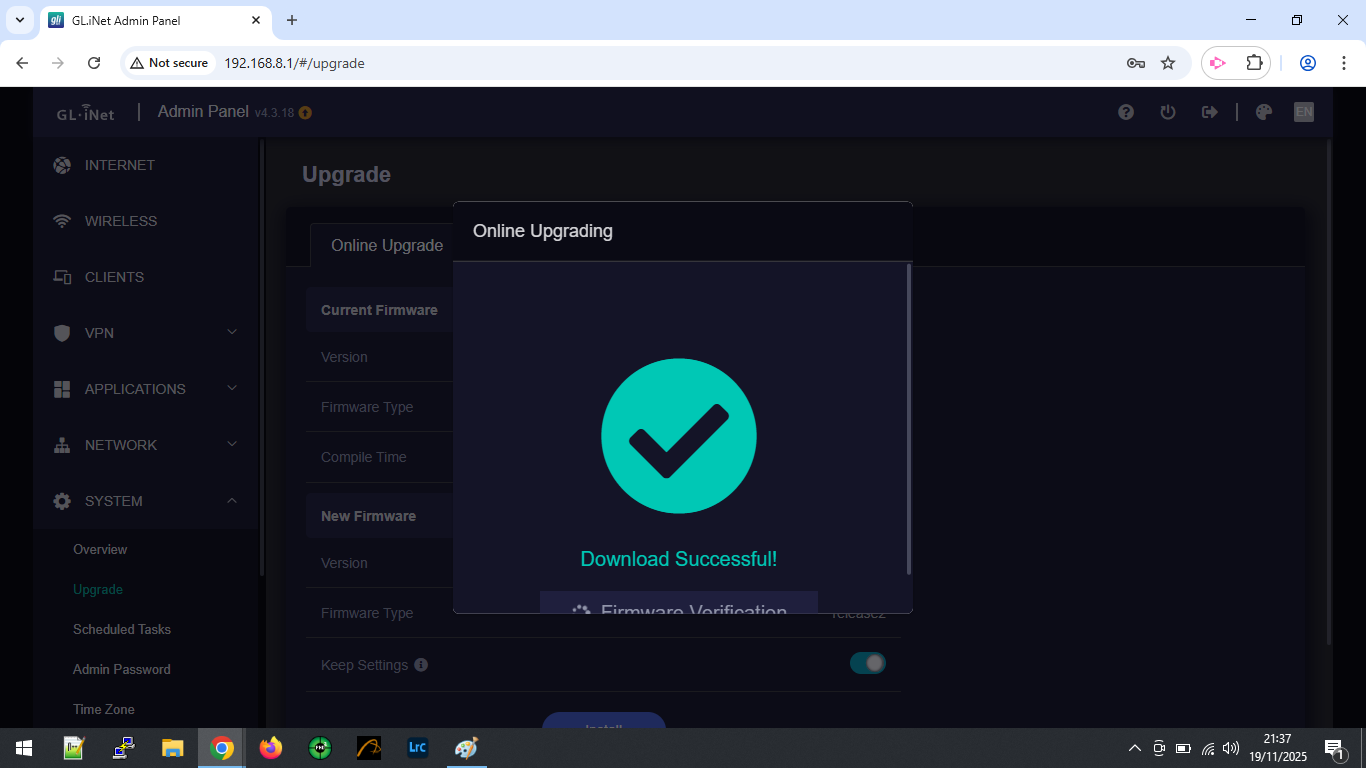The image size is (1366, 768).
Task: Open the Admin Password settings
Action: pyautogui.click(x=122, y=669)
